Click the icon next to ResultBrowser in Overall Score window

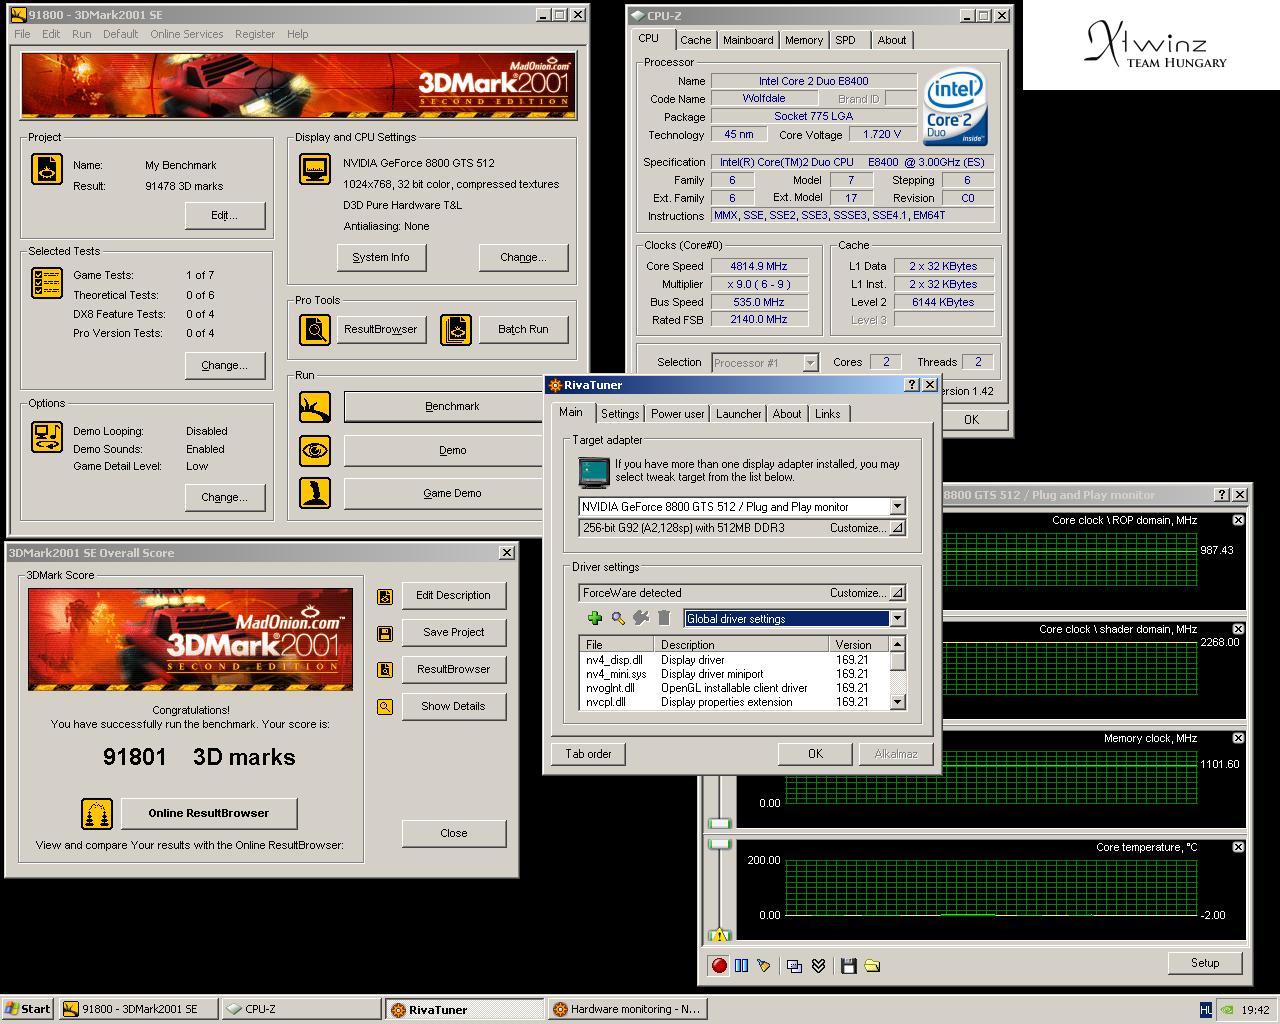pos(385,670)
